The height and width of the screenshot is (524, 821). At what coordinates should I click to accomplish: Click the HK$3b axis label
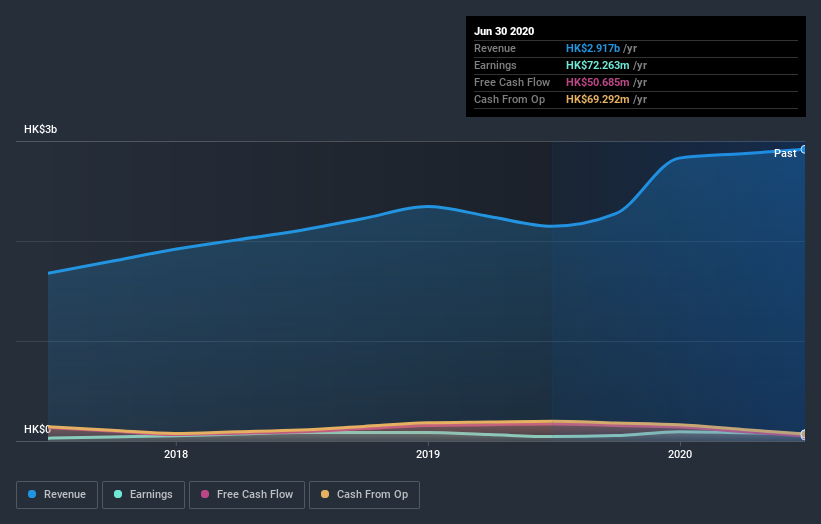click(x=40, y=129)
